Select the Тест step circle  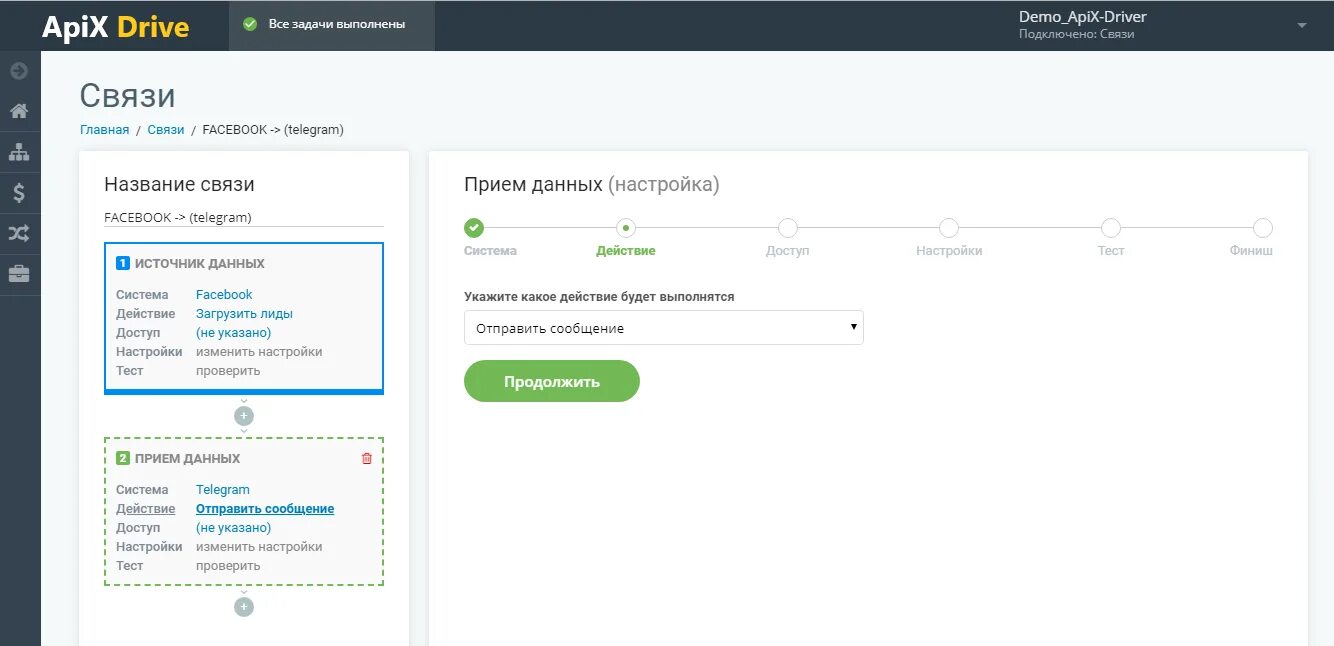click(1111, 228)
